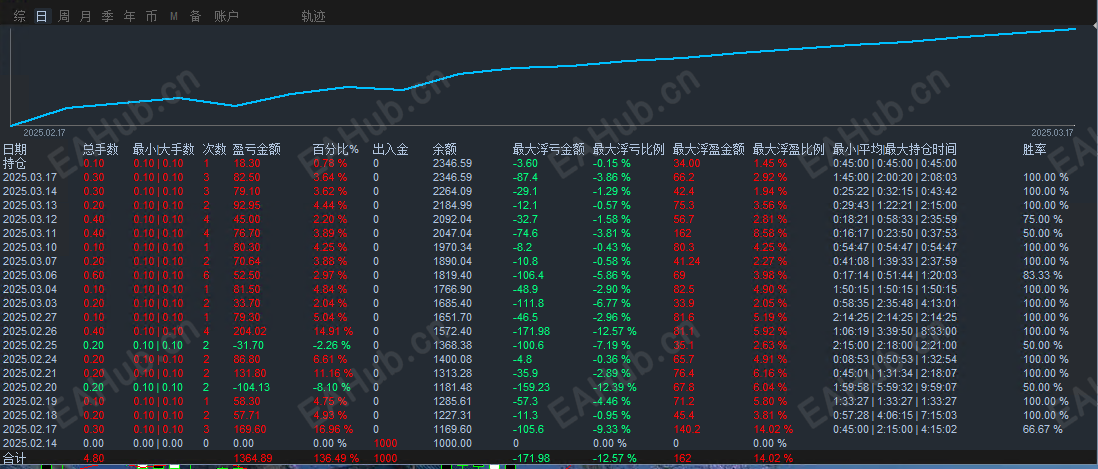Click the 66.67 % win rate cell
The width and height of the screenshot is (1098, 469).
pyautogui.click(x=1043, y=429)
